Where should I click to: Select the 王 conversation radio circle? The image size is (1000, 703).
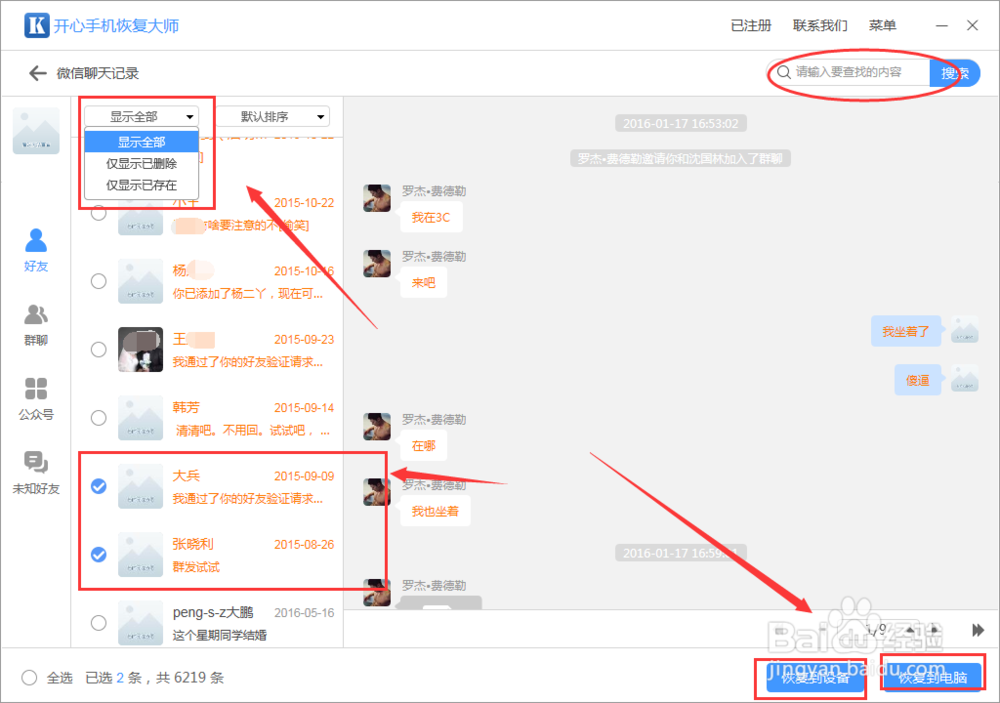[x=98, y=350]
